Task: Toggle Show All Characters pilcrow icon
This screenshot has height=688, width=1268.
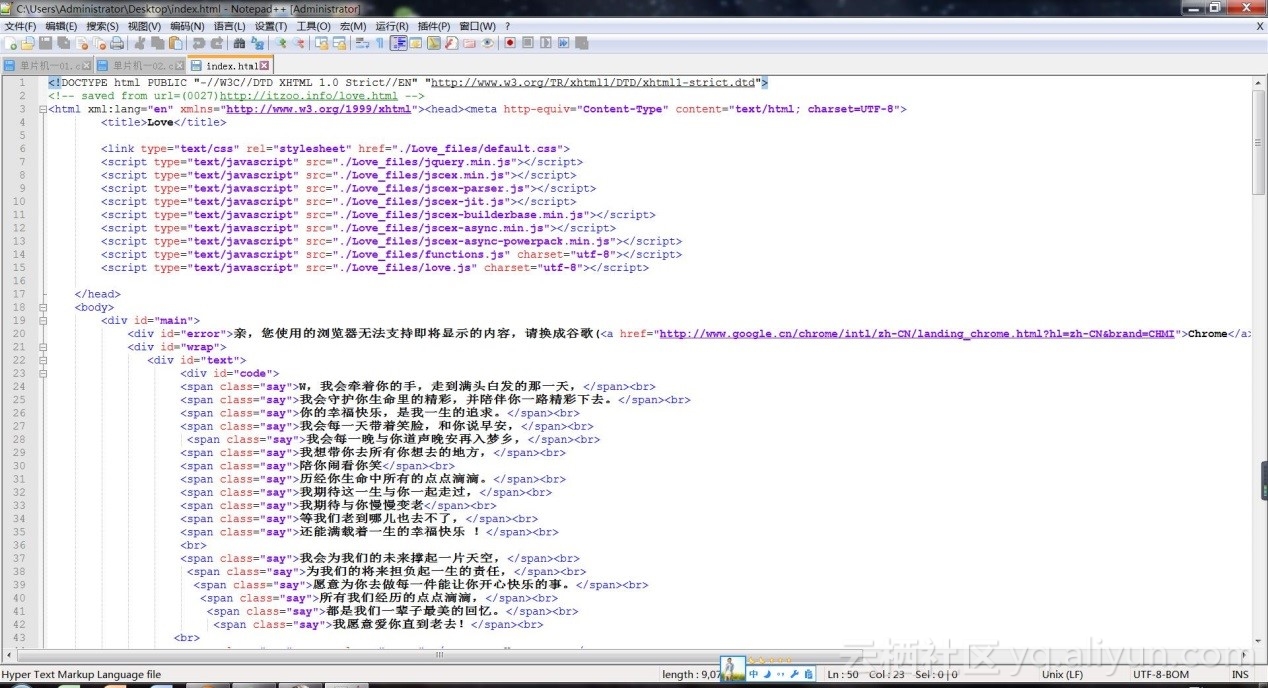Action: tap(379, 44)
